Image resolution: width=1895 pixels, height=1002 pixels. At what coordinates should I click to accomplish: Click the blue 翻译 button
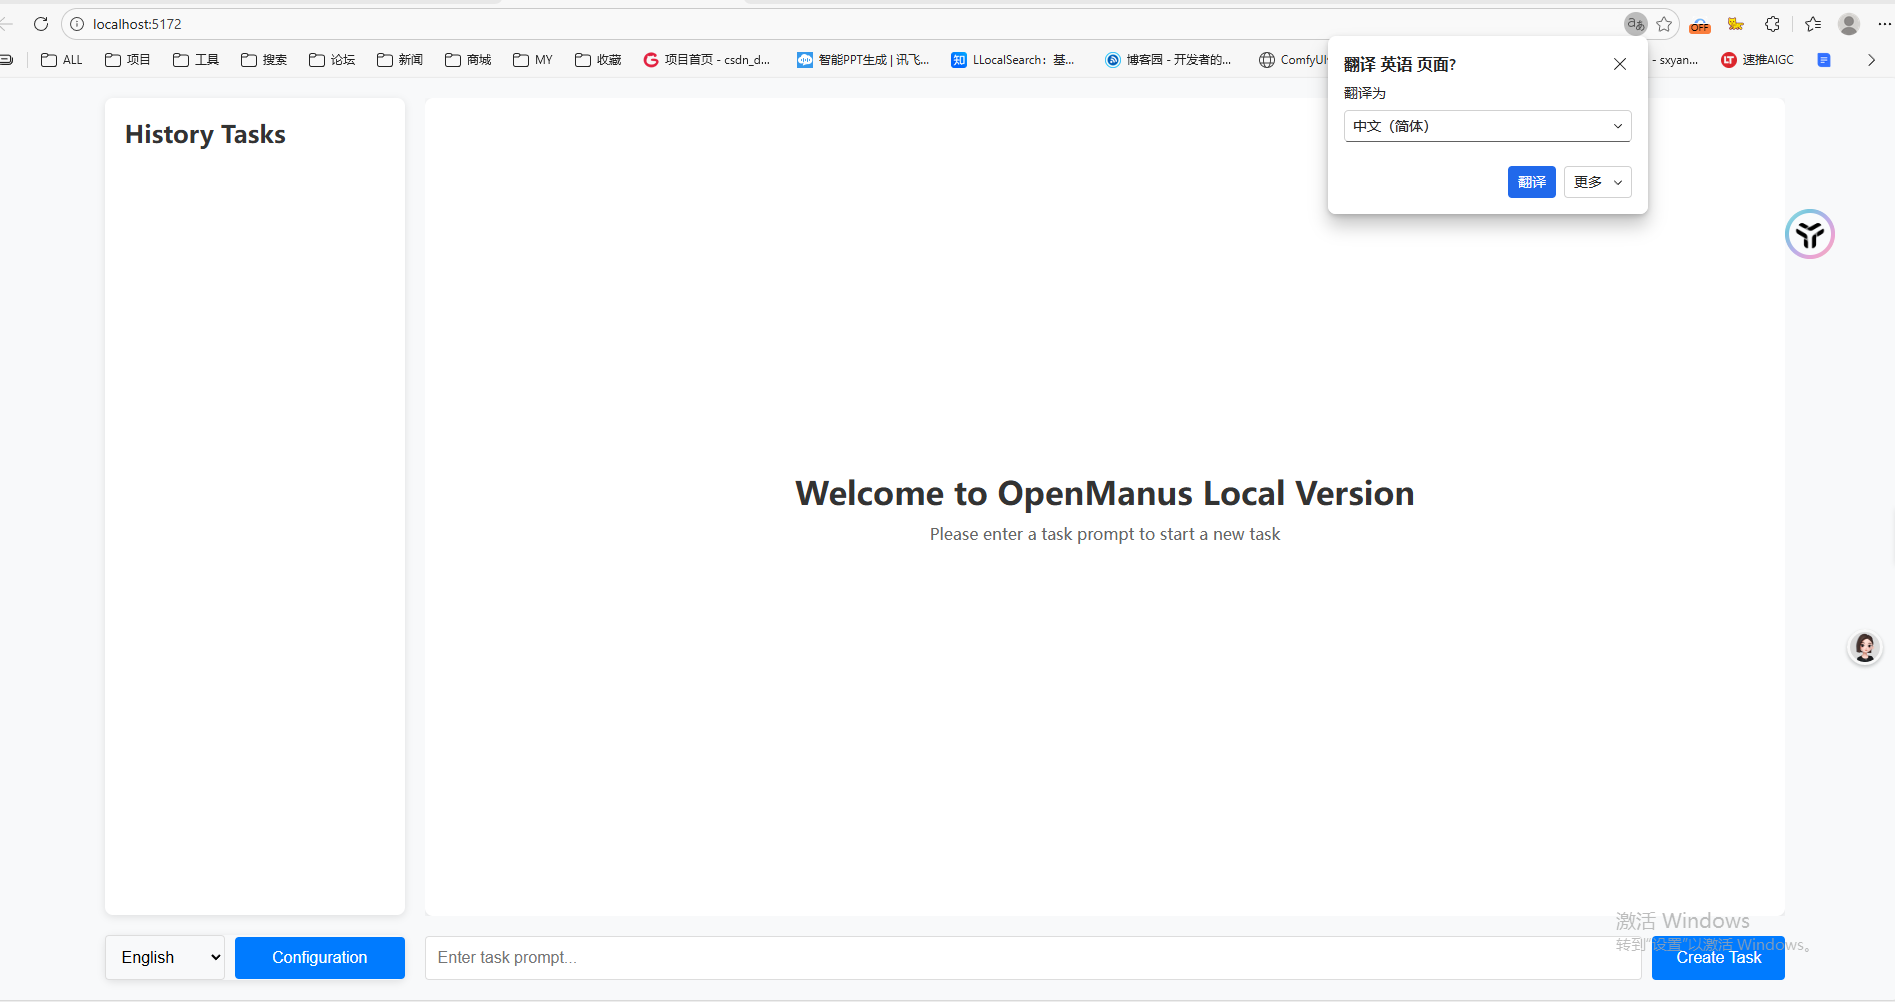click(x=1532, y=182)
